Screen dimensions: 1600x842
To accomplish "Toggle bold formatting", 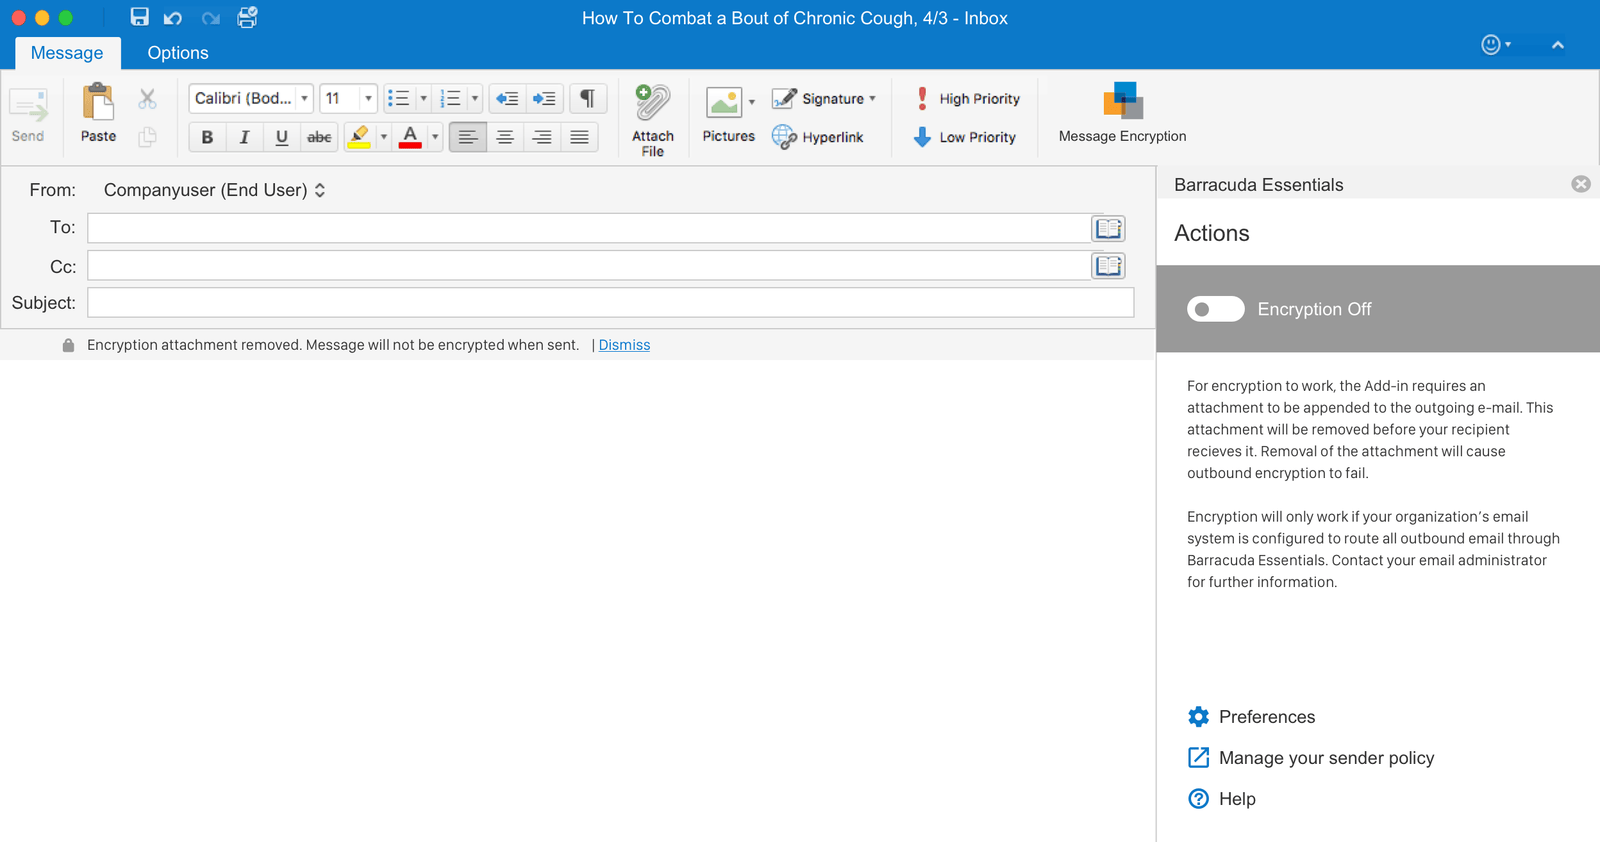I will (x=207, y=137).
